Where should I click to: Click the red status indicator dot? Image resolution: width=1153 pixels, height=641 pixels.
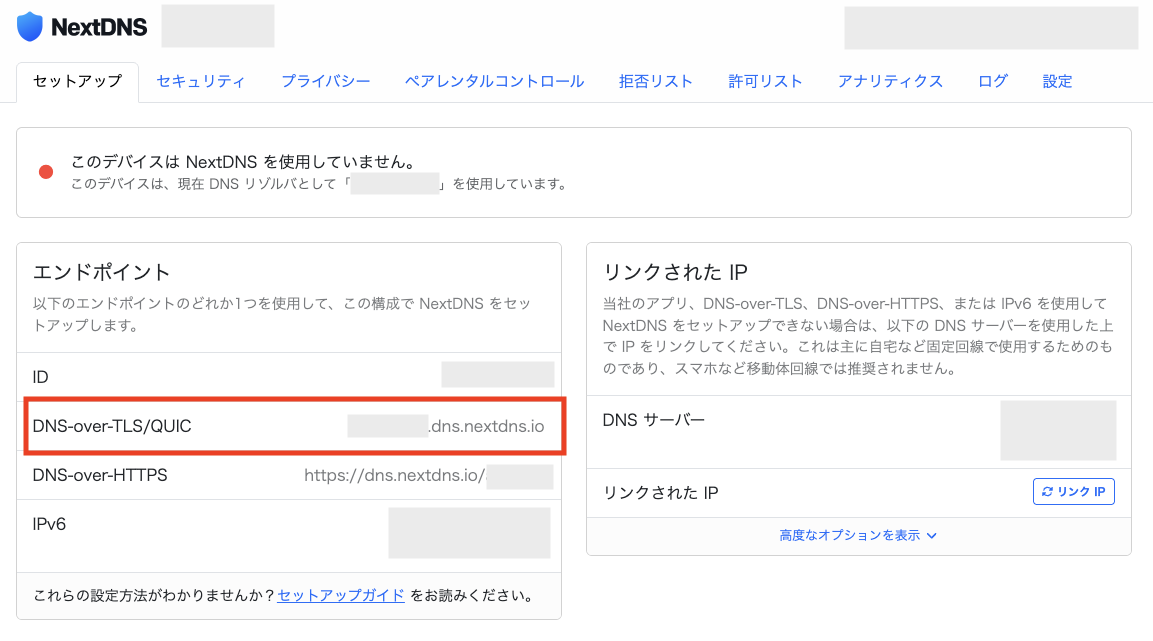point(45,170)
